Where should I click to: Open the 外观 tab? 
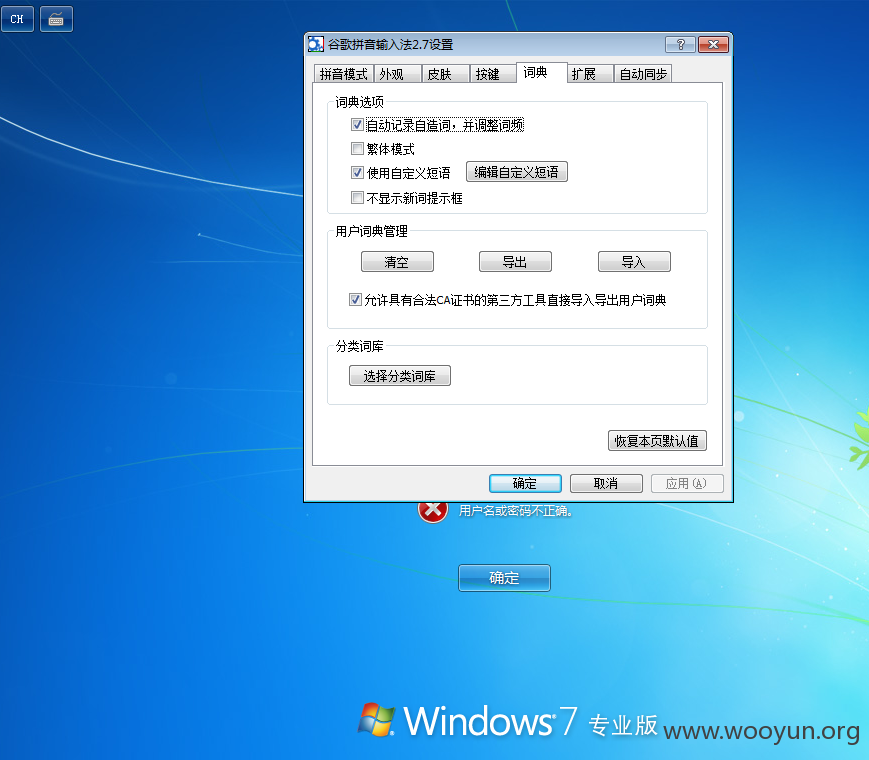[x=398, y=74]
